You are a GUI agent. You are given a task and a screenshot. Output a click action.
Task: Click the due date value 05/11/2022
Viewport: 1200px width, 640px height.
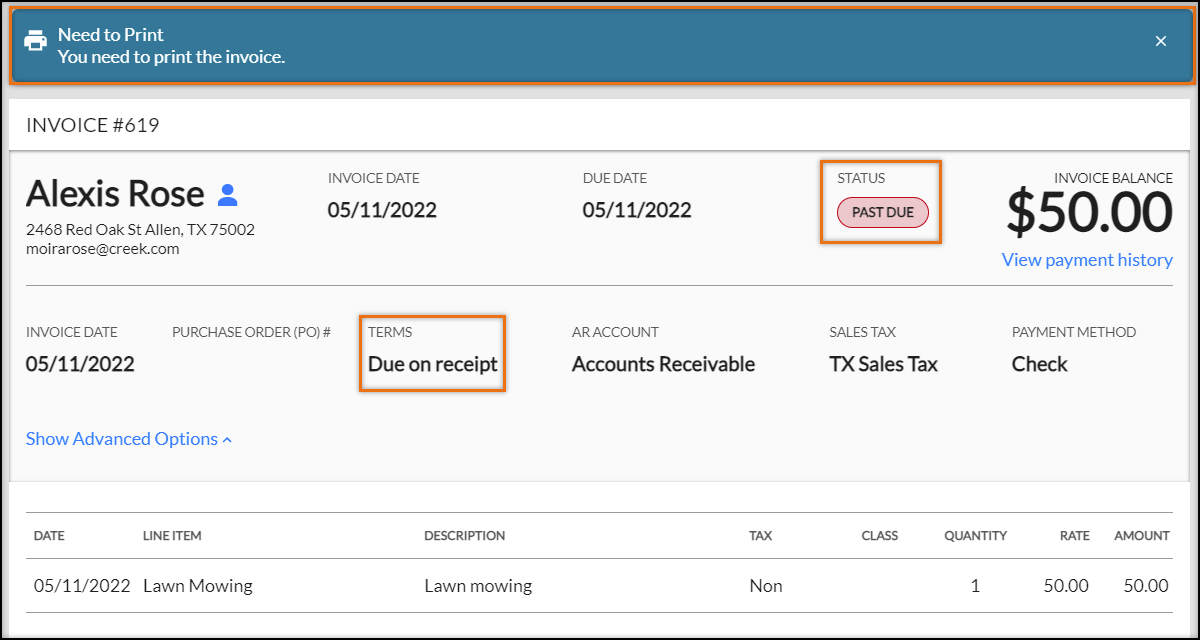tap(637, 210)
